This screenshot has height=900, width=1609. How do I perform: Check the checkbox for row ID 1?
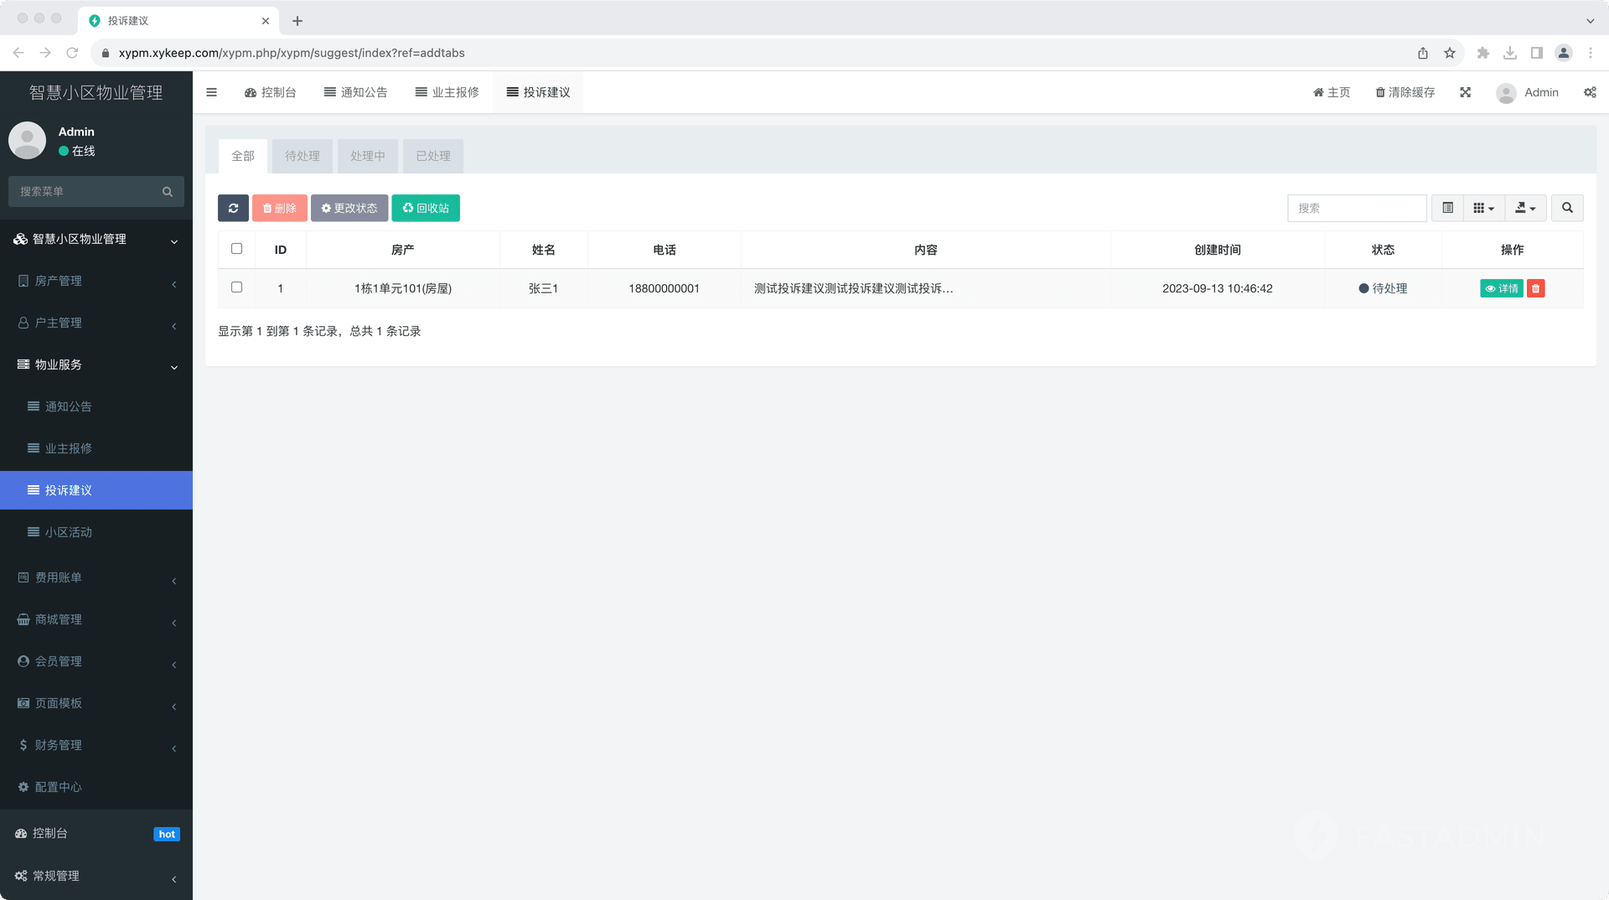pos(237,287)
